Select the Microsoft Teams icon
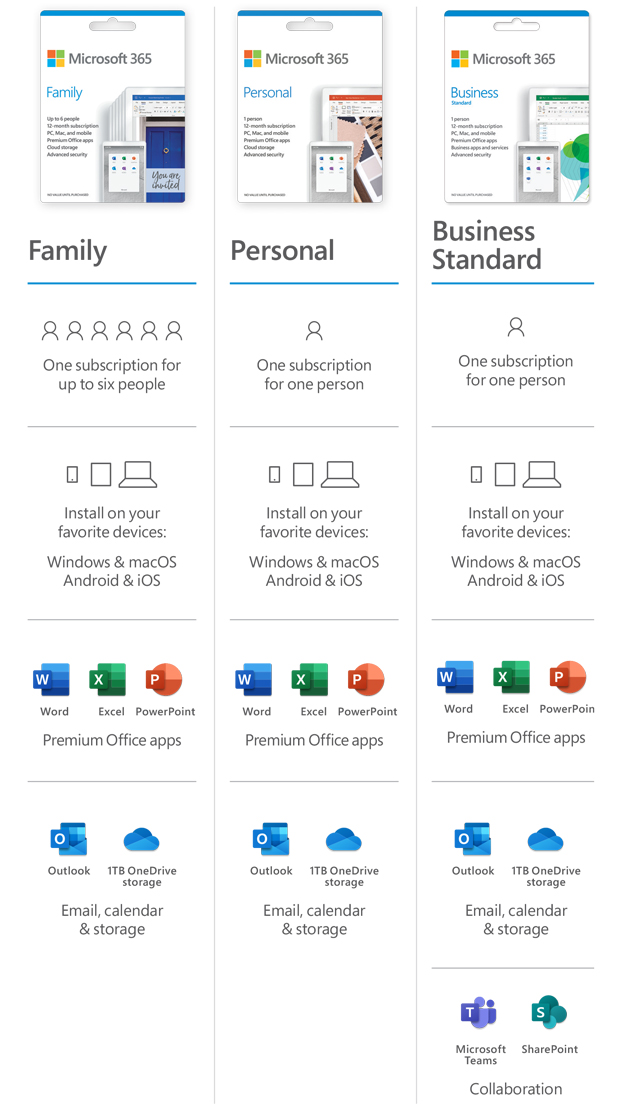The width and height of the screenshot is (630, 1110). (479, 1012)
